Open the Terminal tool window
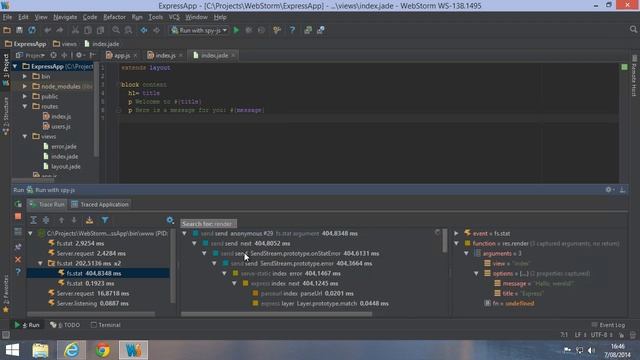 point(105,325)
